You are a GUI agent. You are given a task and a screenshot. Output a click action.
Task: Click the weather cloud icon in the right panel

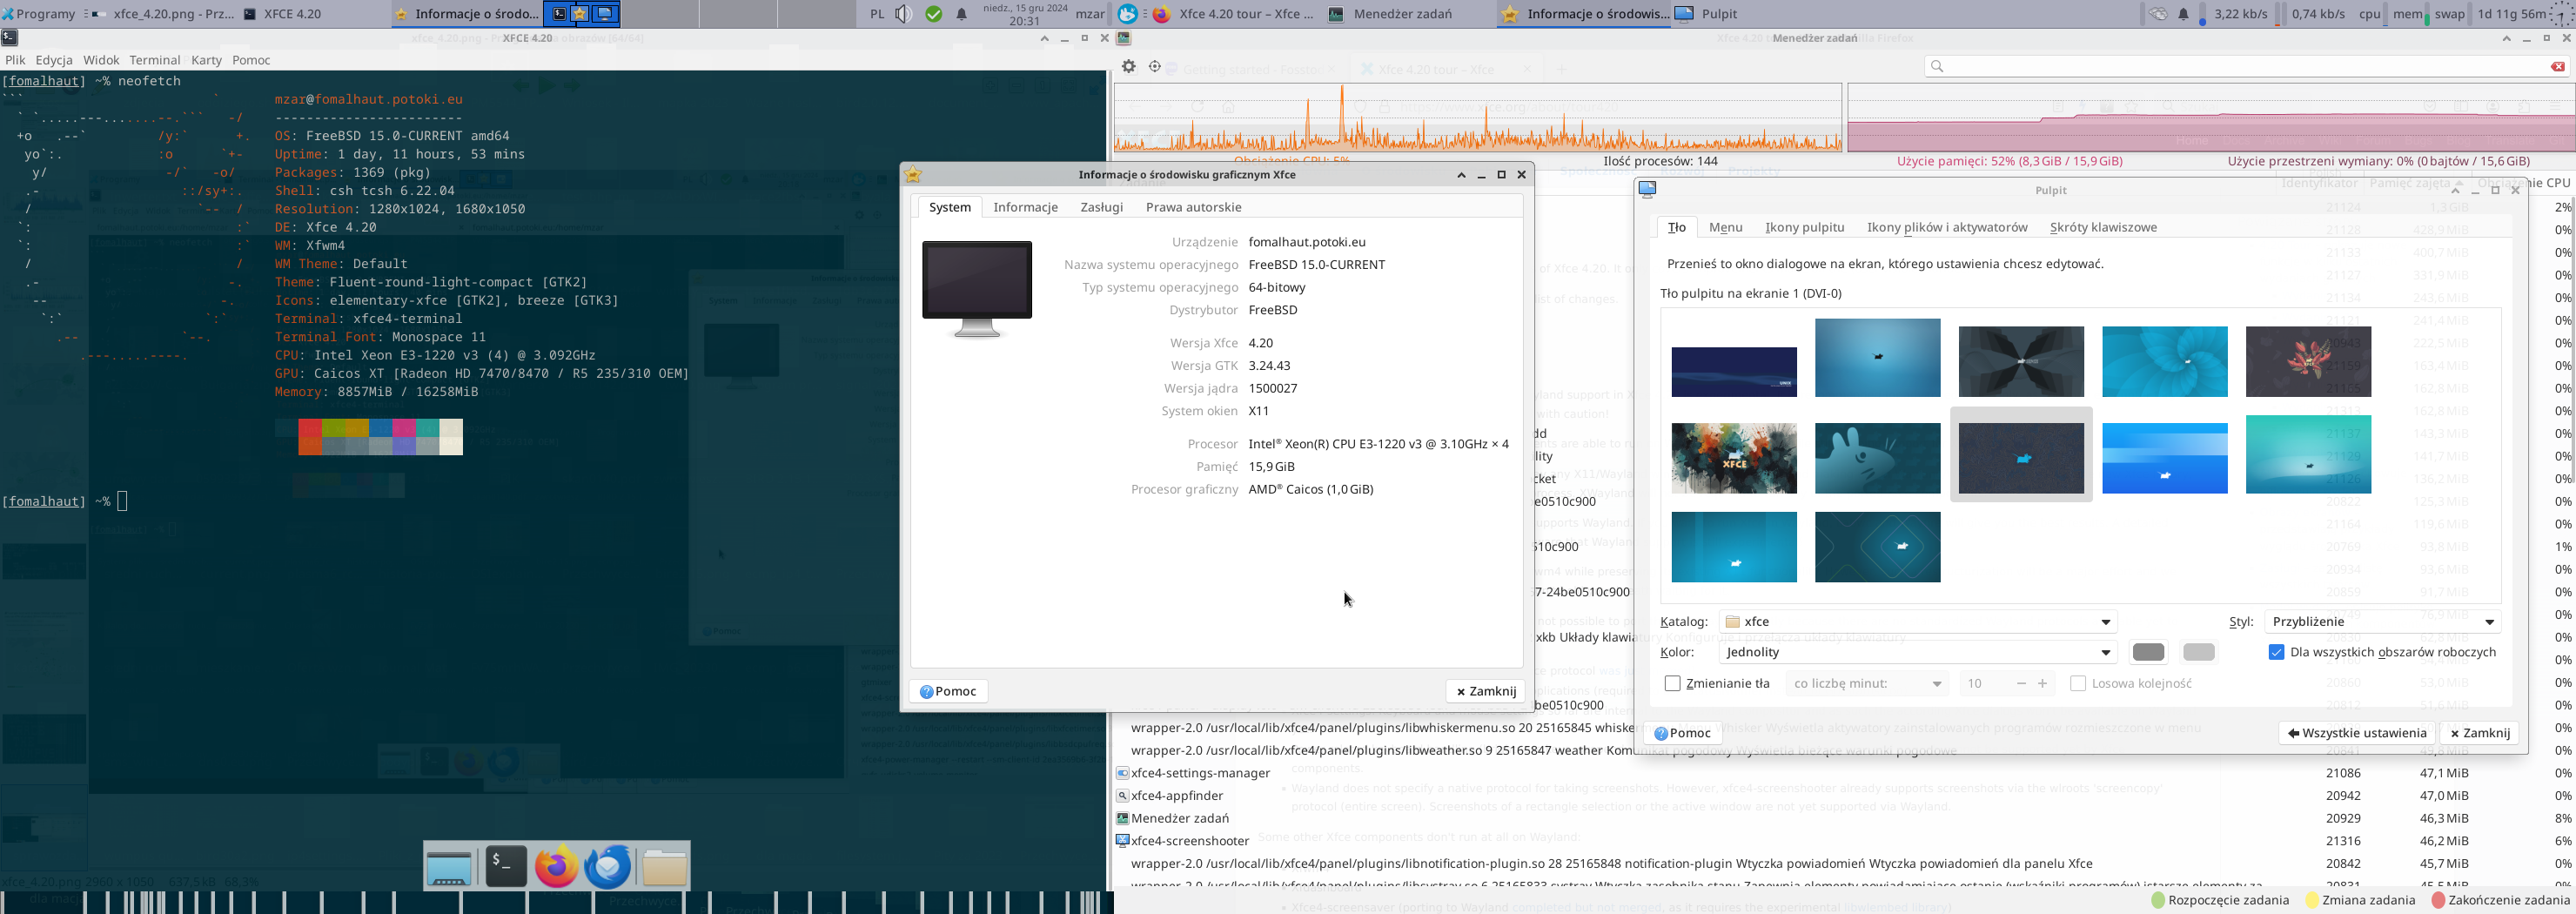(x=2158, y=14)
